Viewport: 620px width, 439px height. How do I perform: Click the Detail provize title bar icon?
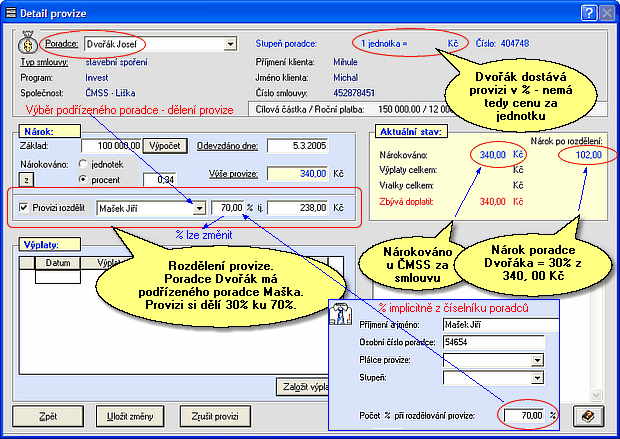11,12
